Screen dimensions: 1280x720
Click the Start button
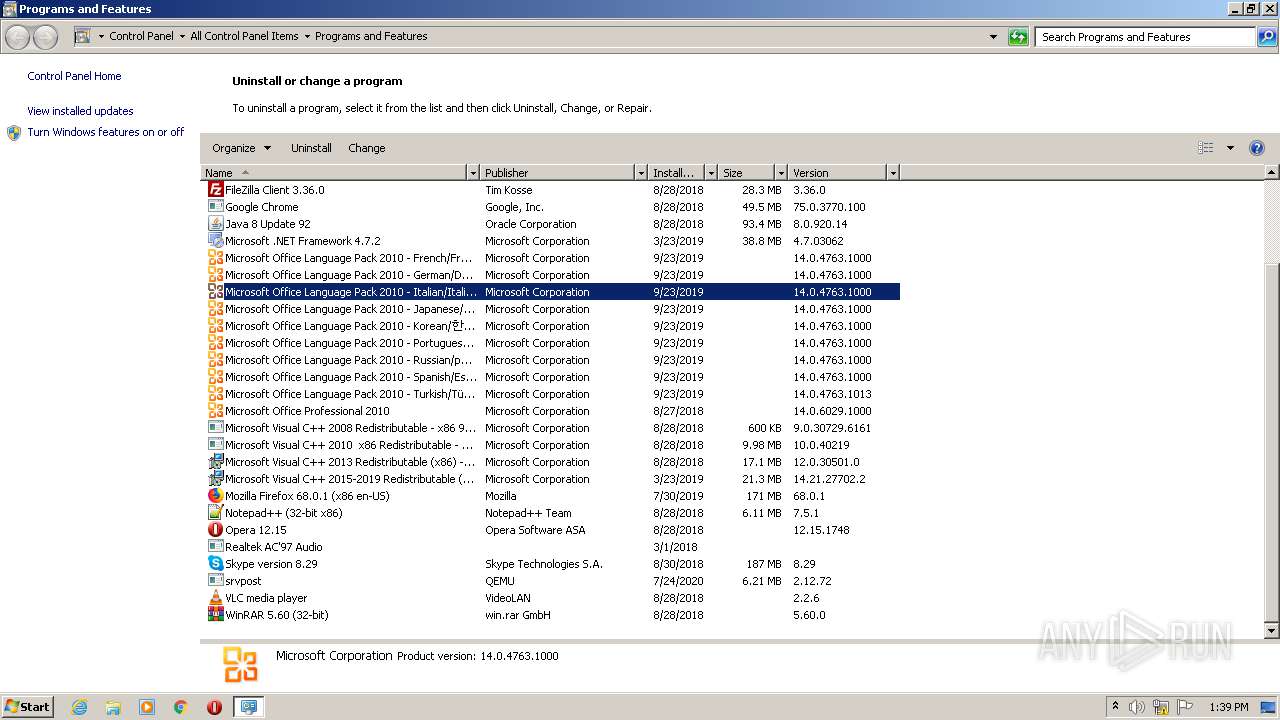point(27,707)
